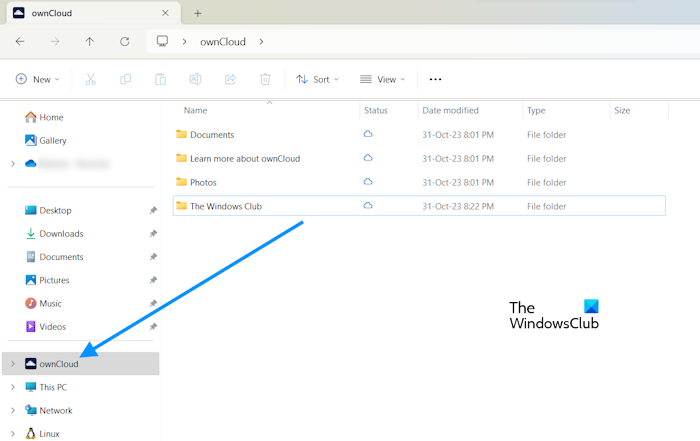Expand the Network tree node
Image resolution: width=700 pixels, height=441 pixels.
[13, 410]
